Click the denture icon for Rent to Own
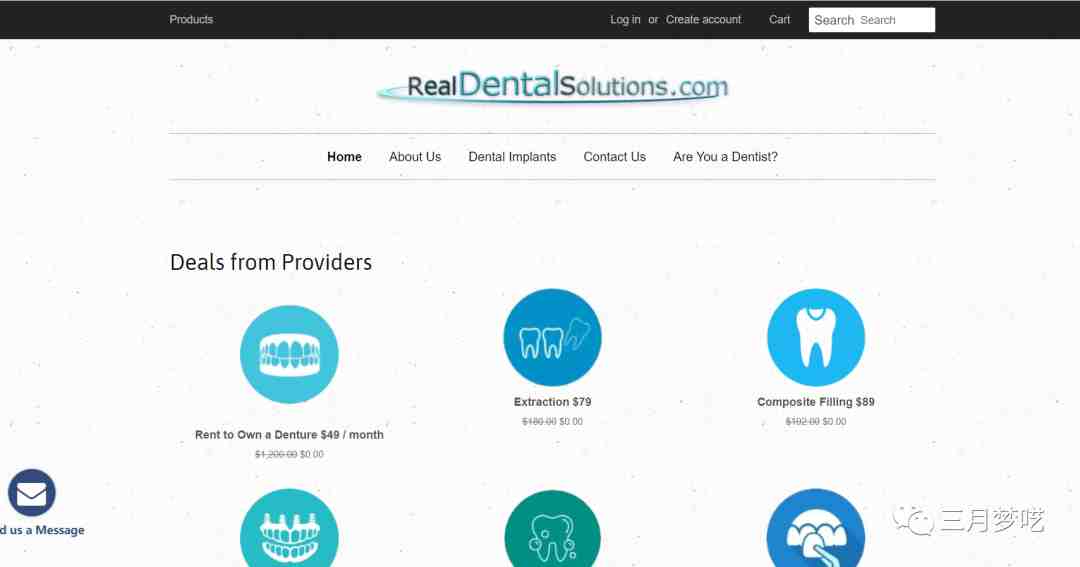1080x567 pixels. coord(289,354)
